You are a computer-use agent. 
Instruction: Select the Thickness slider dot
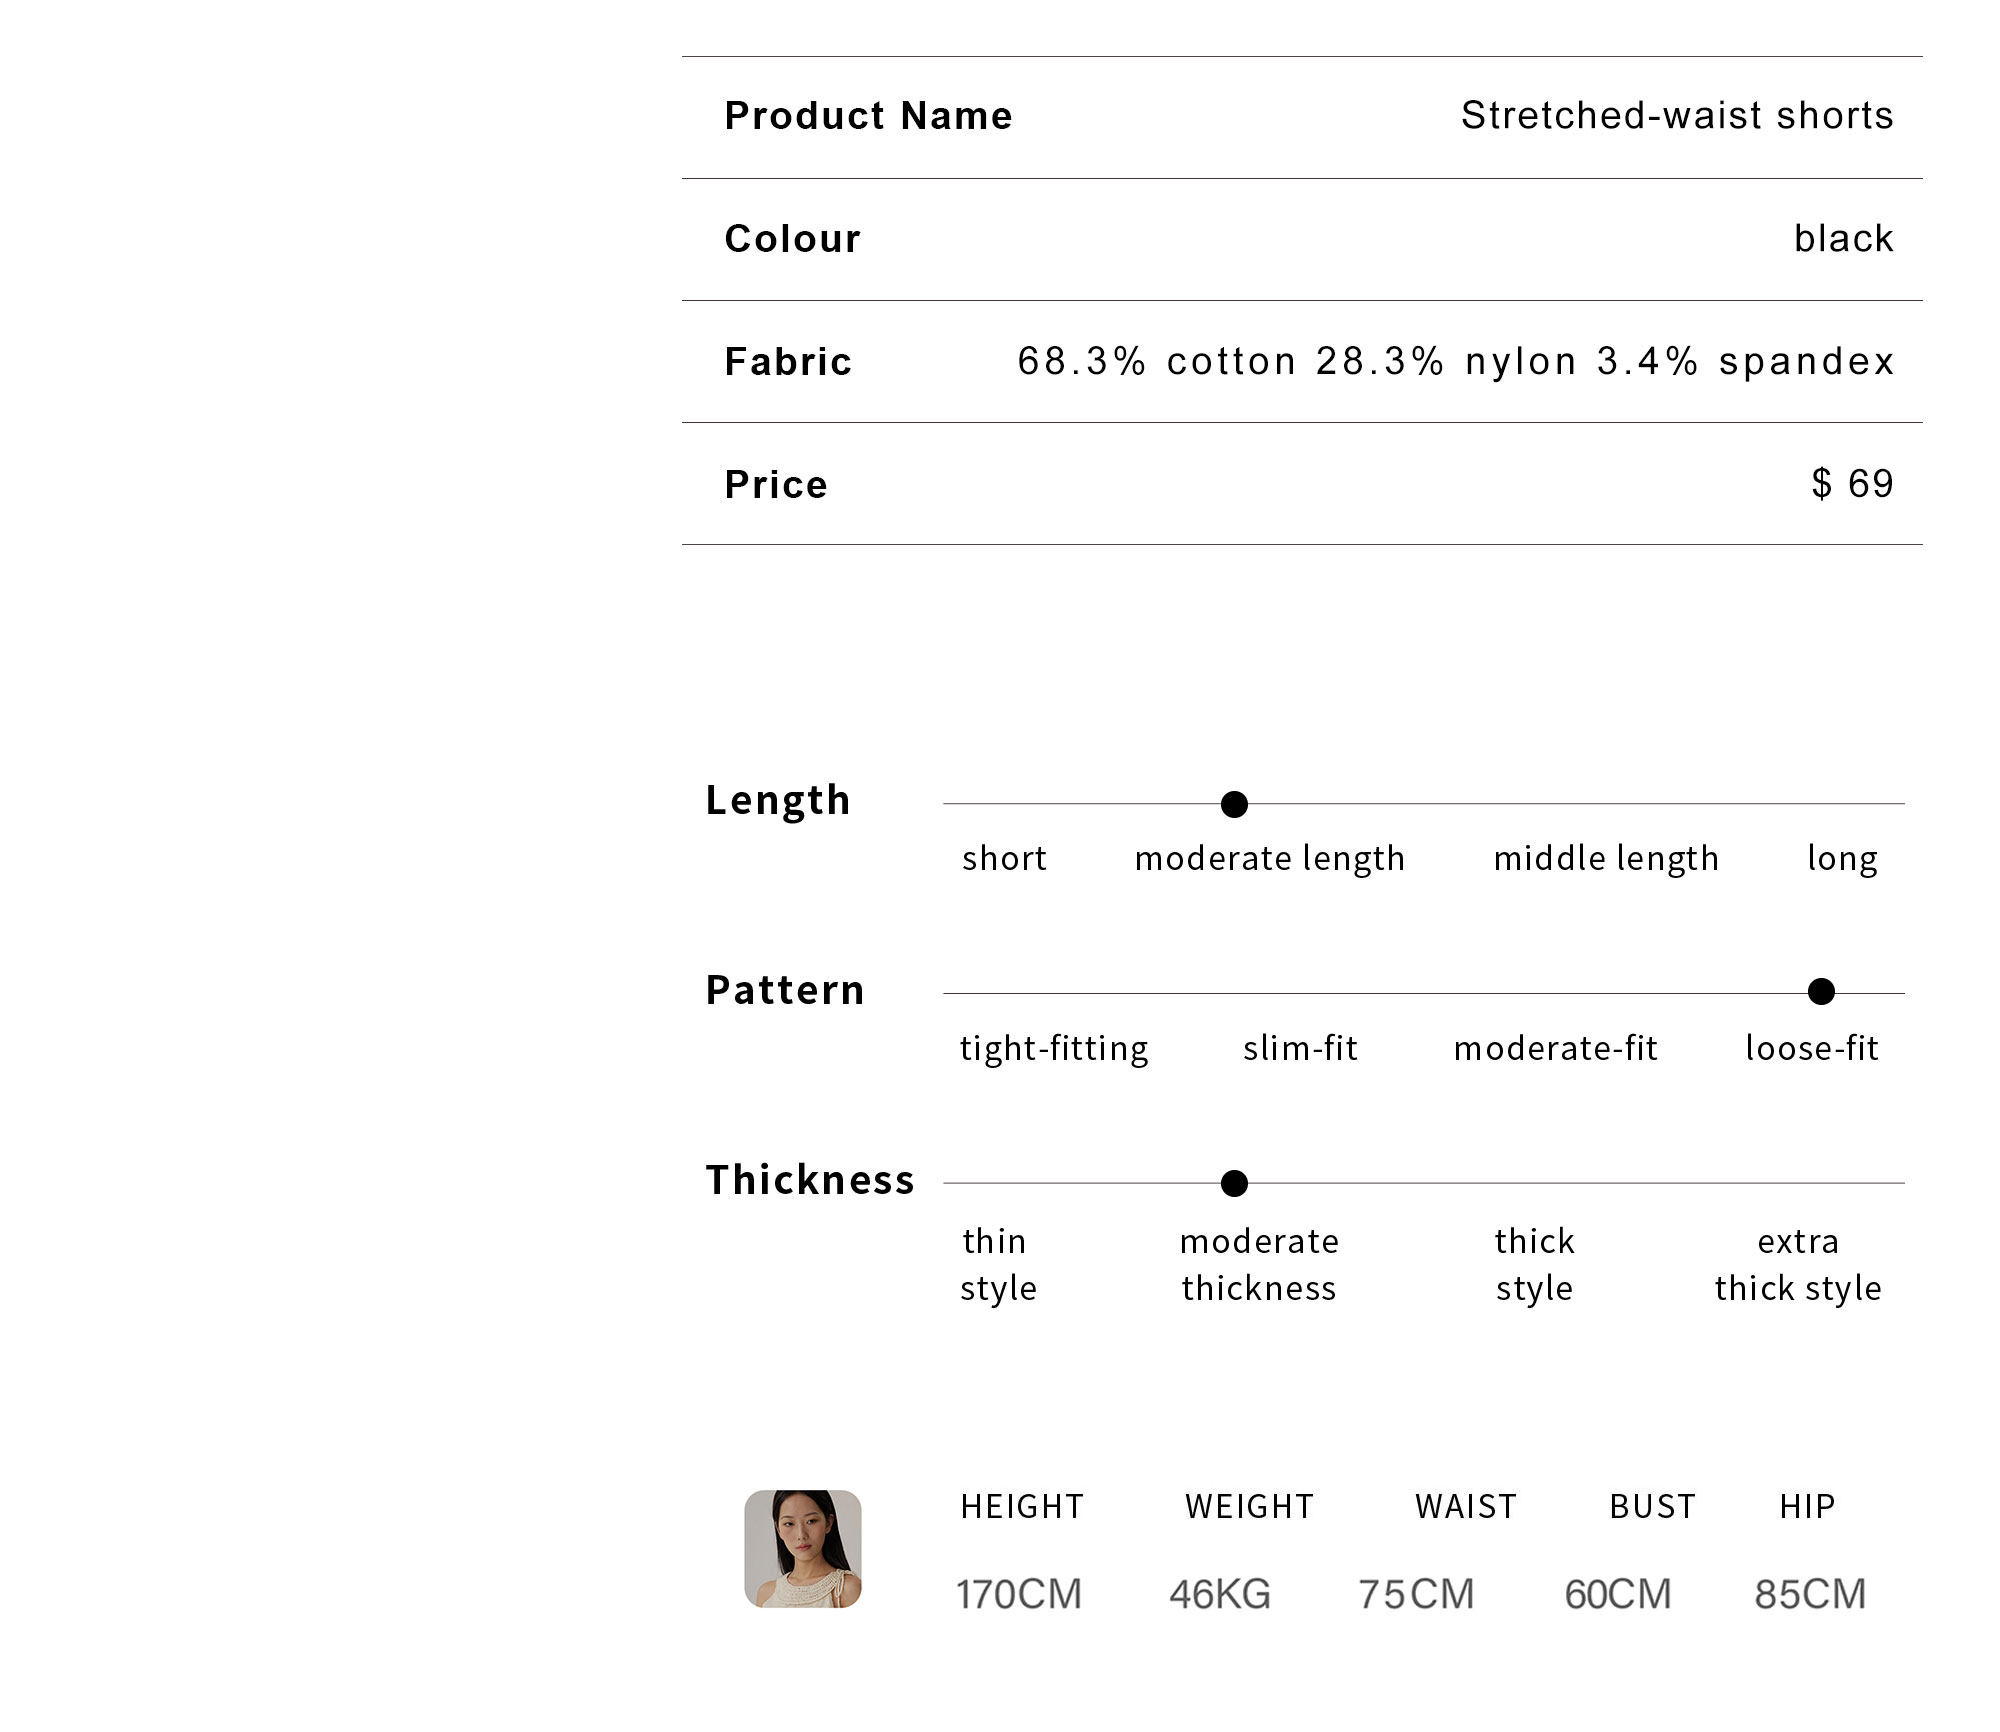pyautogui.click(x=1235, y=1184)
